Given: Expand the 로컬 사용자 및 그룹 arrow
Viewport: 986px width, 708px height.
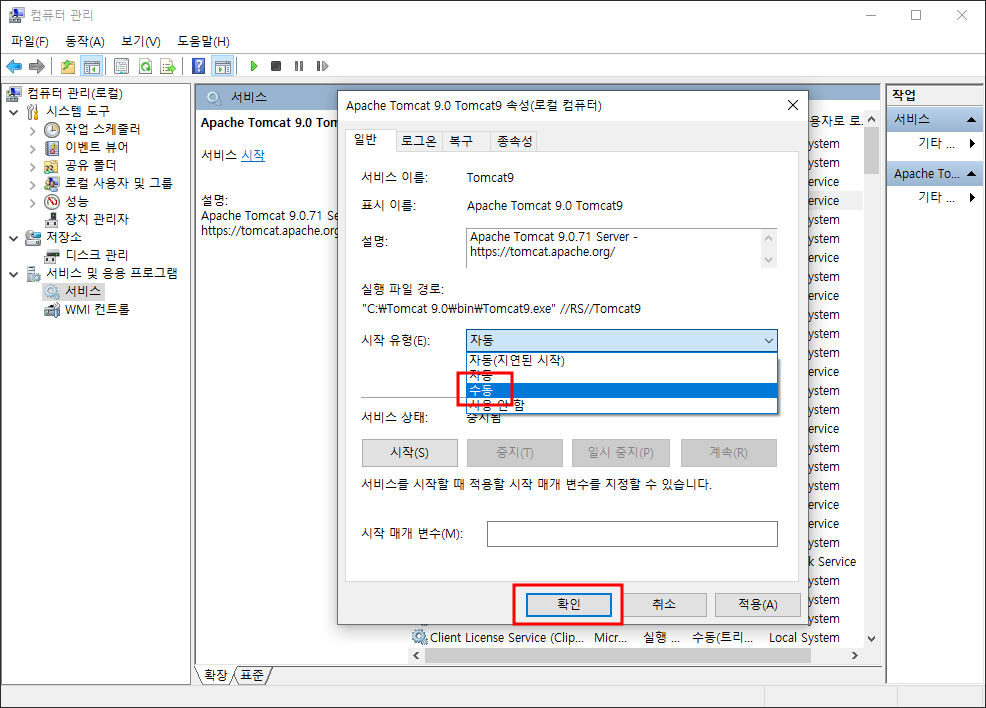Looking at the screenshot, I should (x=33, y=185).
